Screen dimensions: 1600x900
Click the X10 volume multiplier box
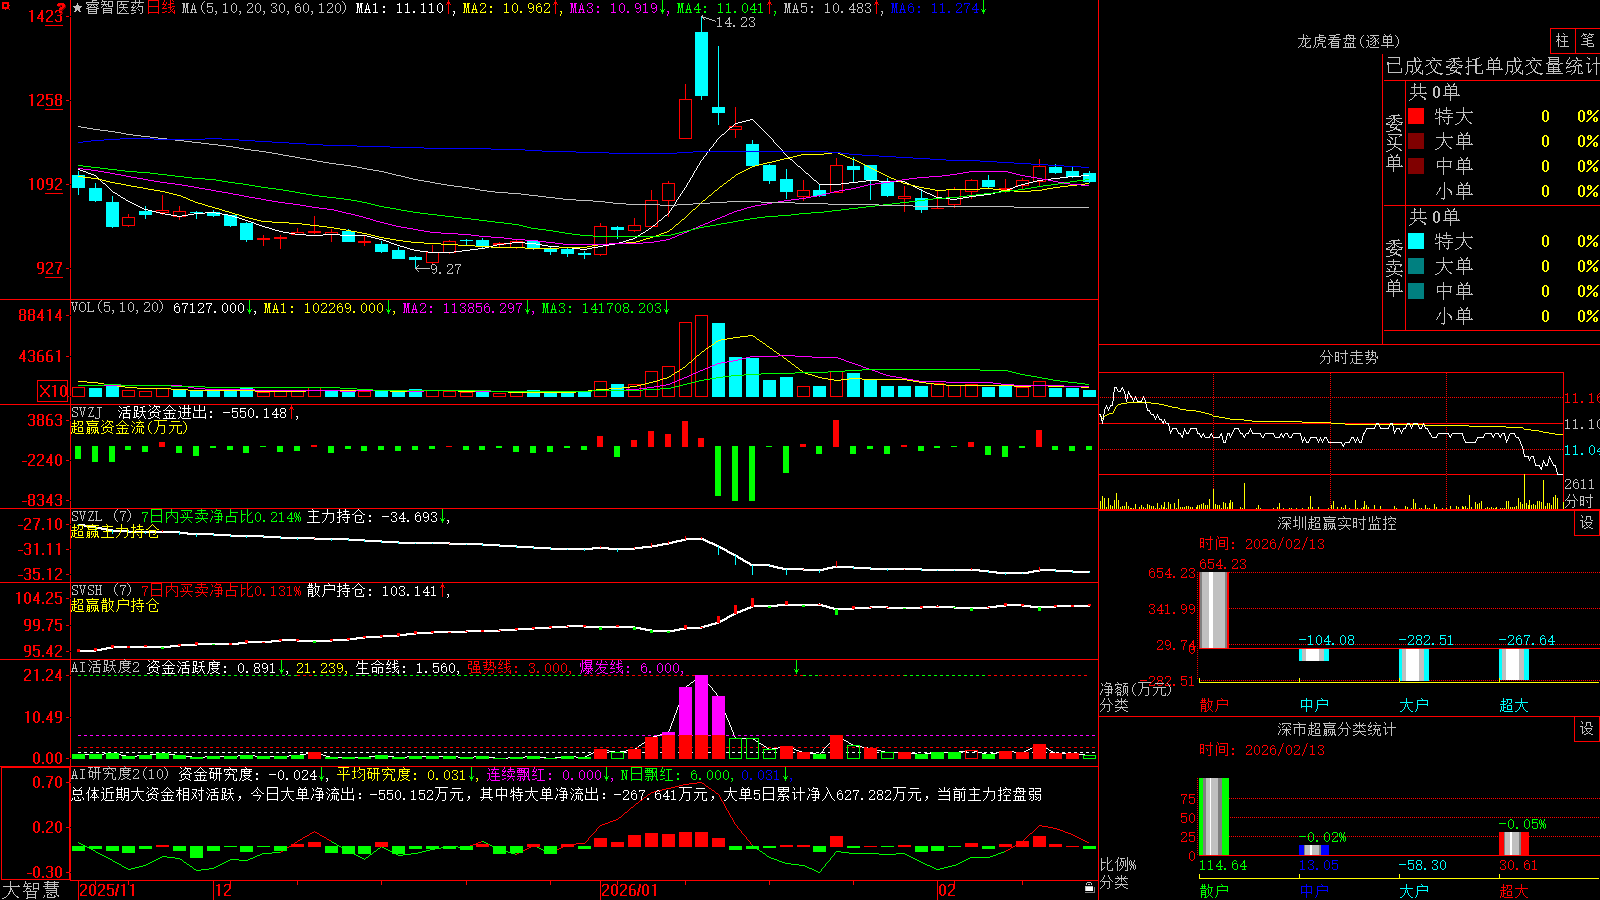(x=53, y=391)
